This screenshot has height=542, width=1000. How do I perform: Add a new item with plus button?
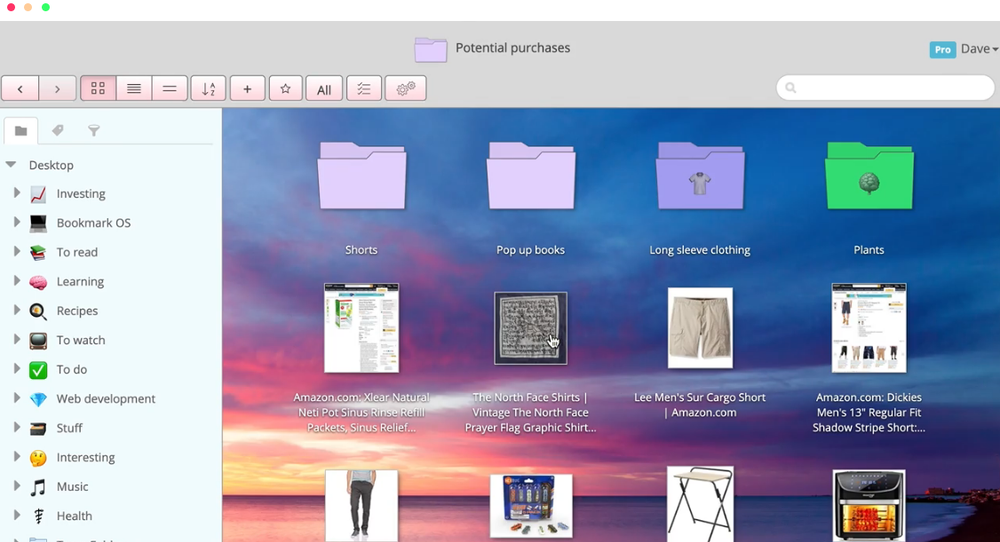click(x=247, y=89)
